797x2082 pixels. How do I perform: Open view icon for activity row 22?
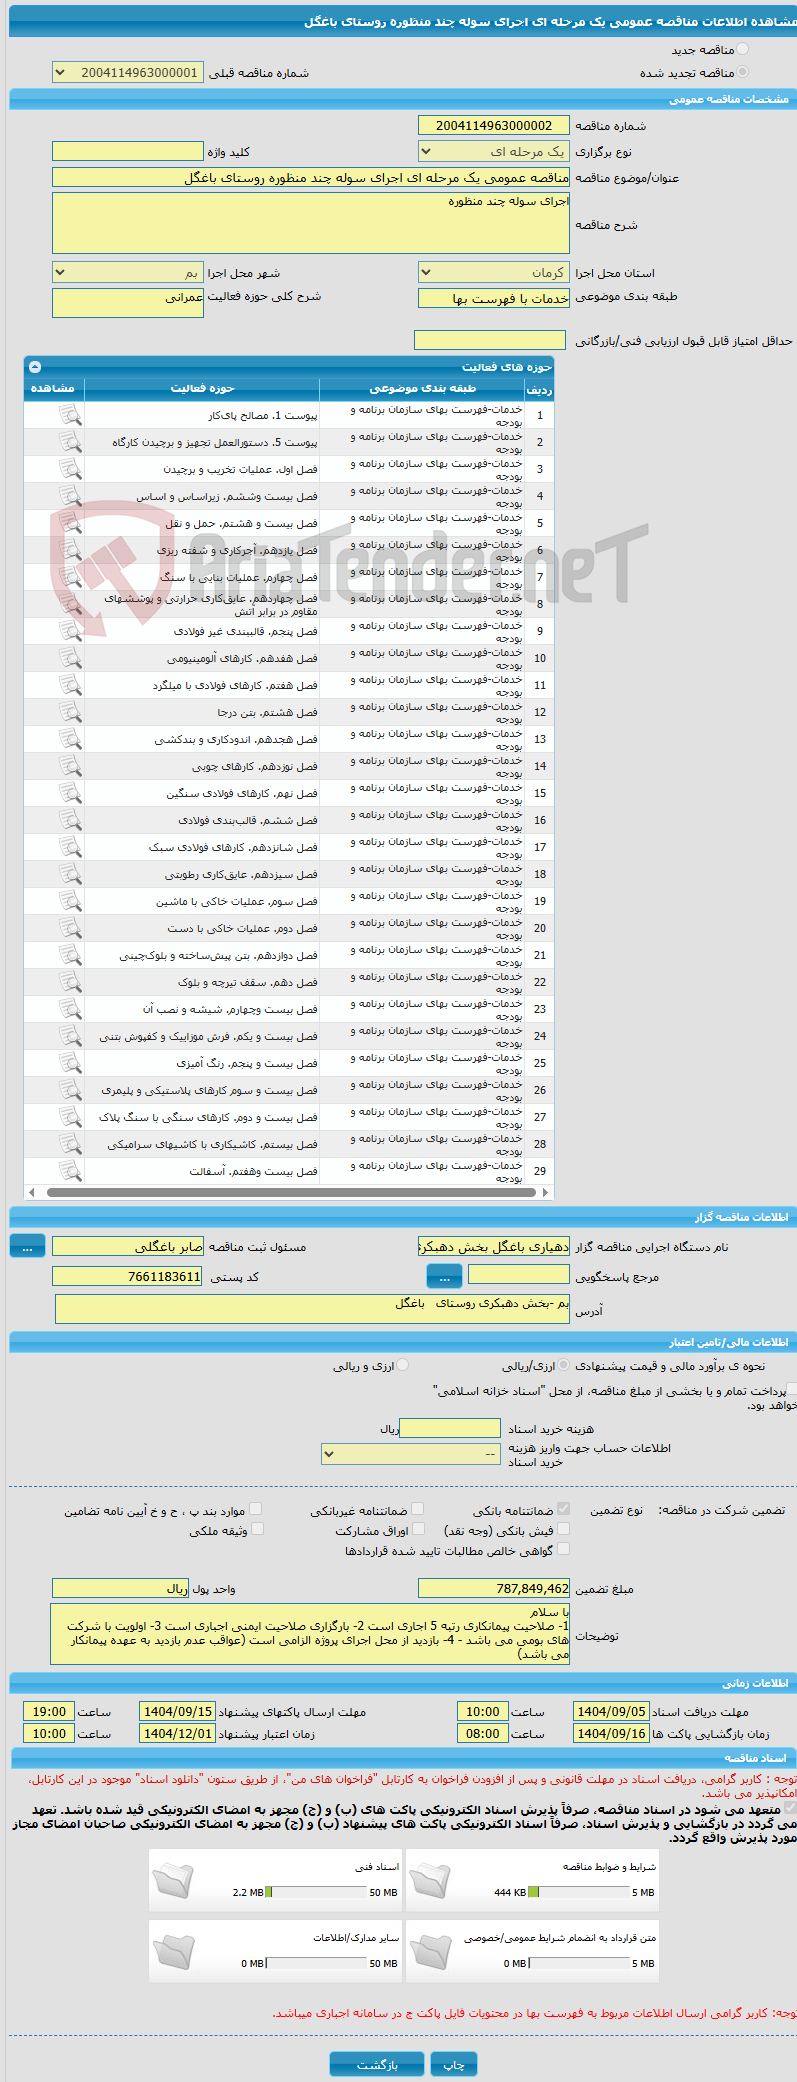pos(70,982)
